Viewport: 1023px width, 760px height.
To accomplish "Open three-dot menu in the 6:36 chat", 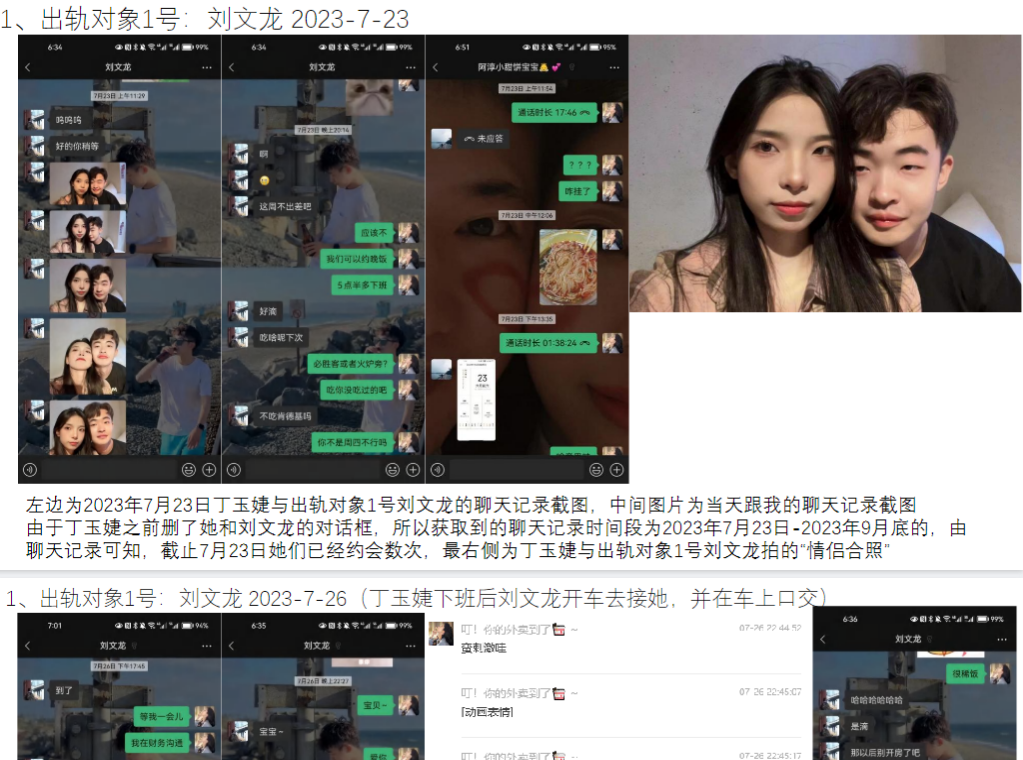I will click(x=1002, y=639).
